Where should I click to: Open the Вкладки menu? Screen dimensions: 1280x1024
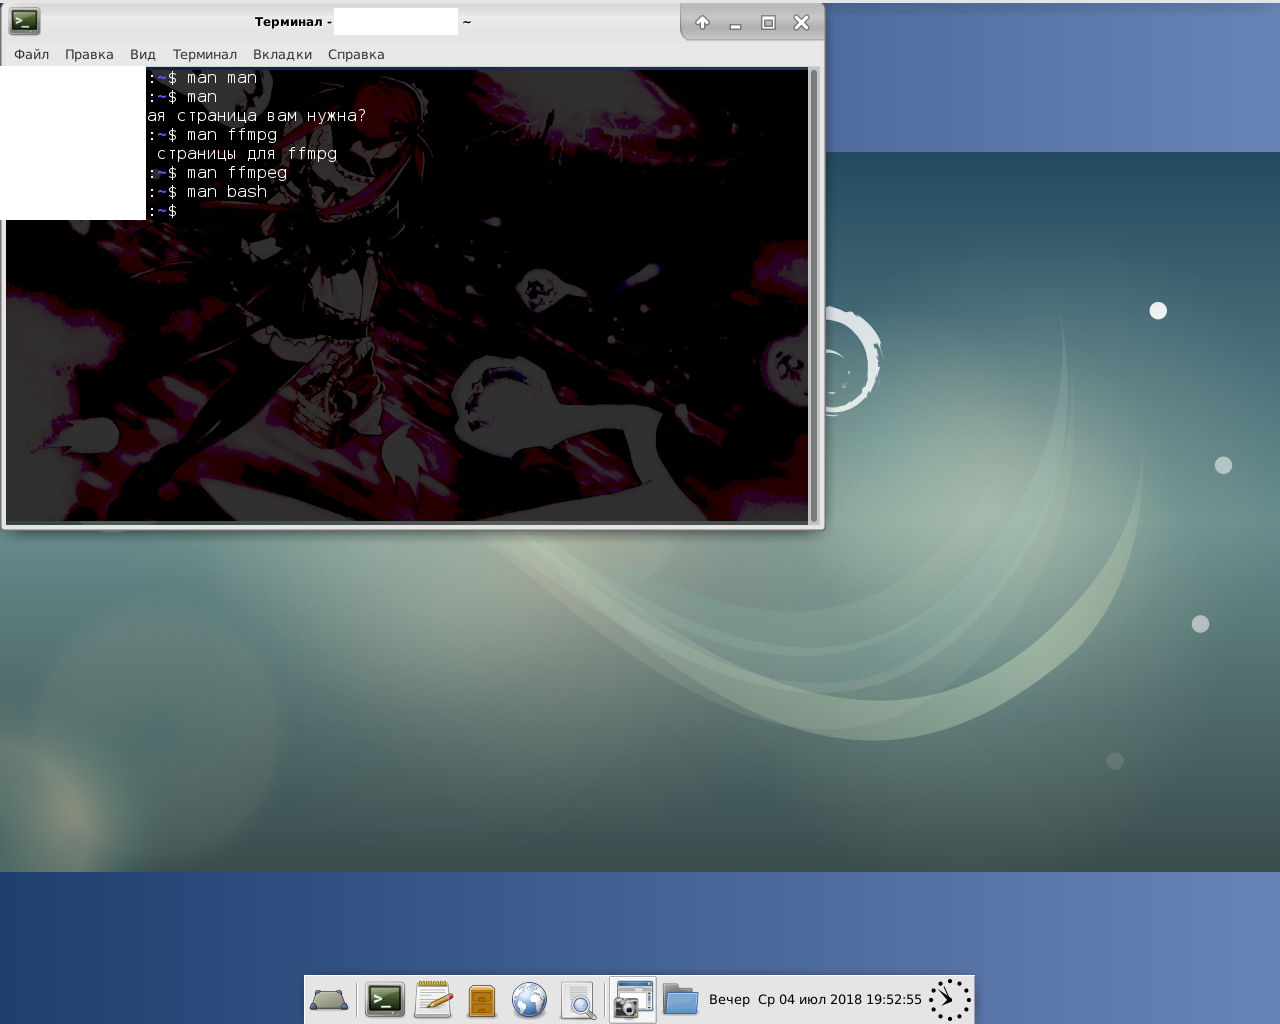click(282, 54)
